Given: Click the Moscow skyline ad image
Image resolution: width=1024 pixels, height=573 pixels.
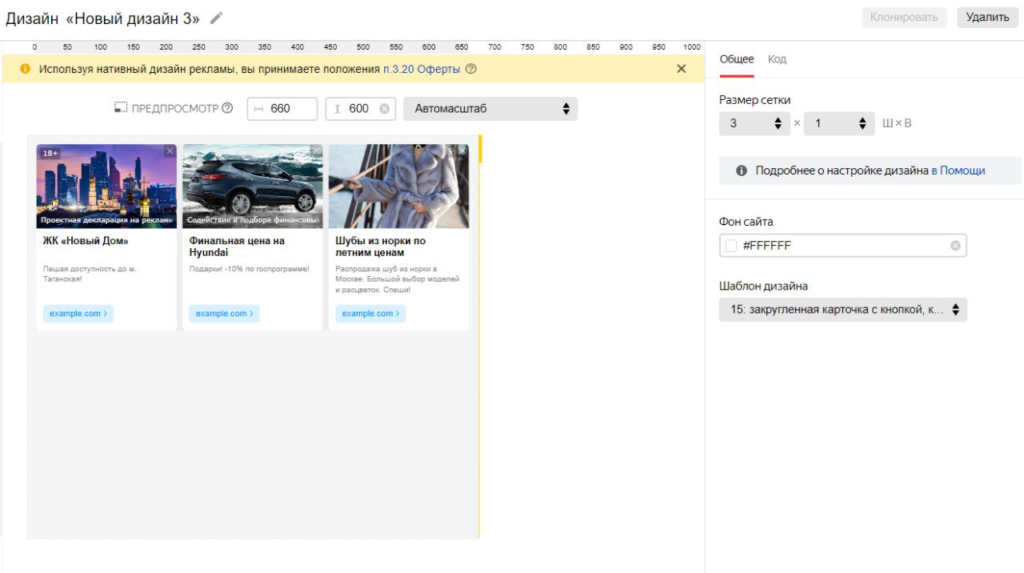Looking at the screenshot, I should [x=106, y=186].
